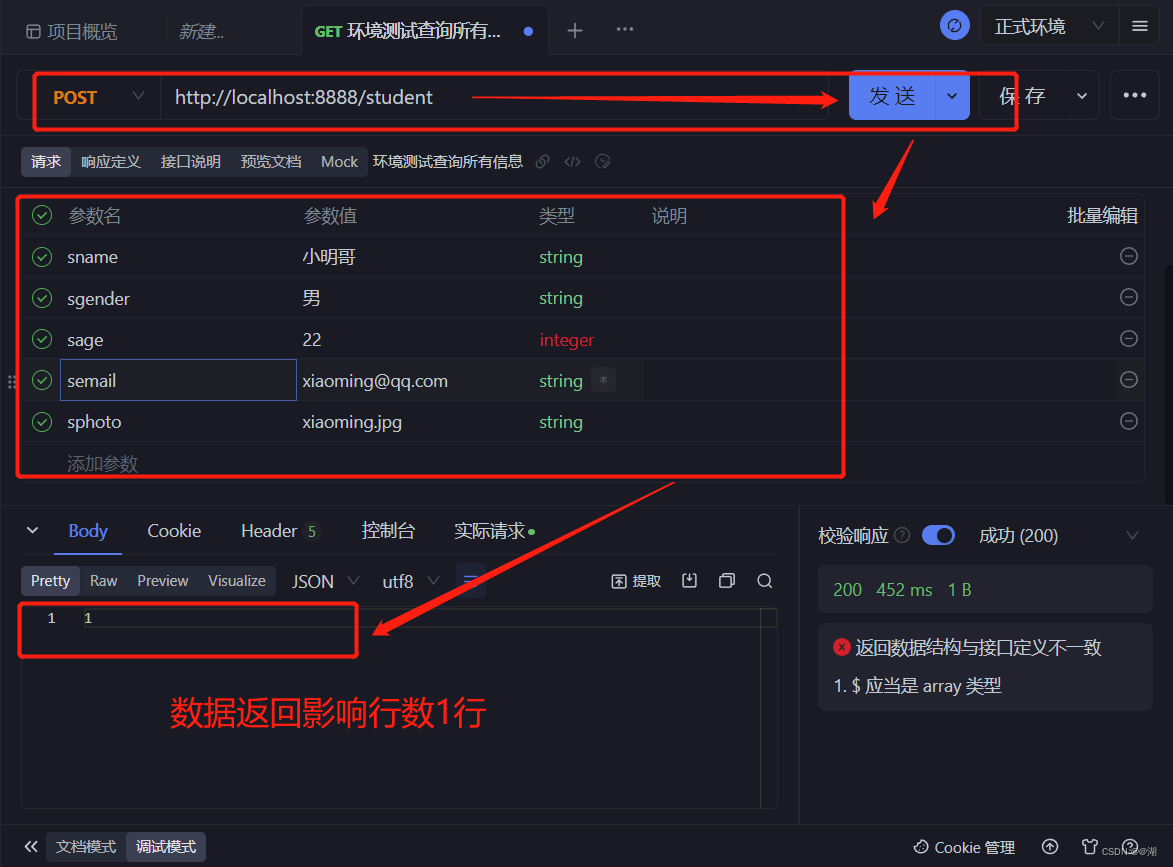
Task: Remove the semail parameter row
Action: pyautogui.click(x=1129, y=379)
